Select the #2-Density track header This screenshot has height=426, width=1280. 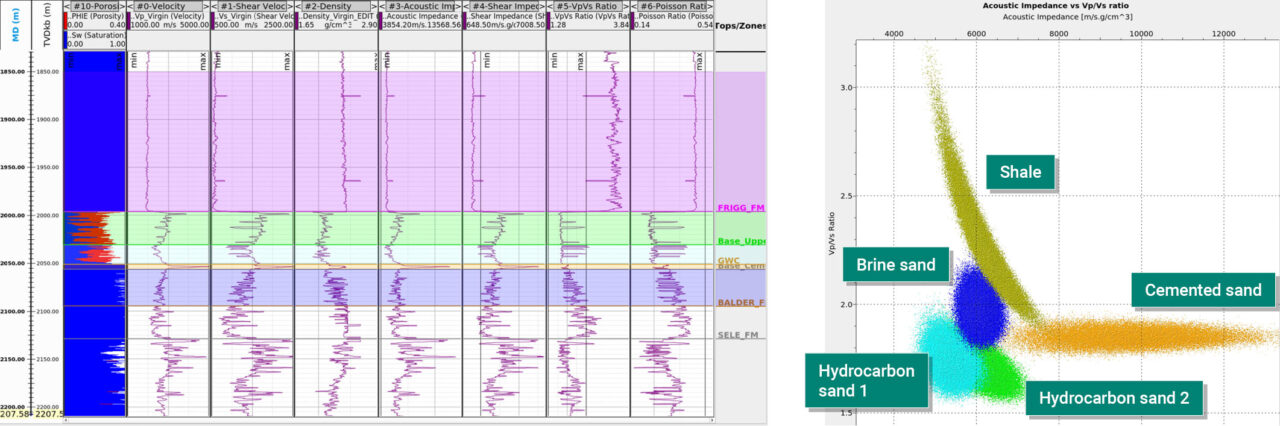coord(335,6)
